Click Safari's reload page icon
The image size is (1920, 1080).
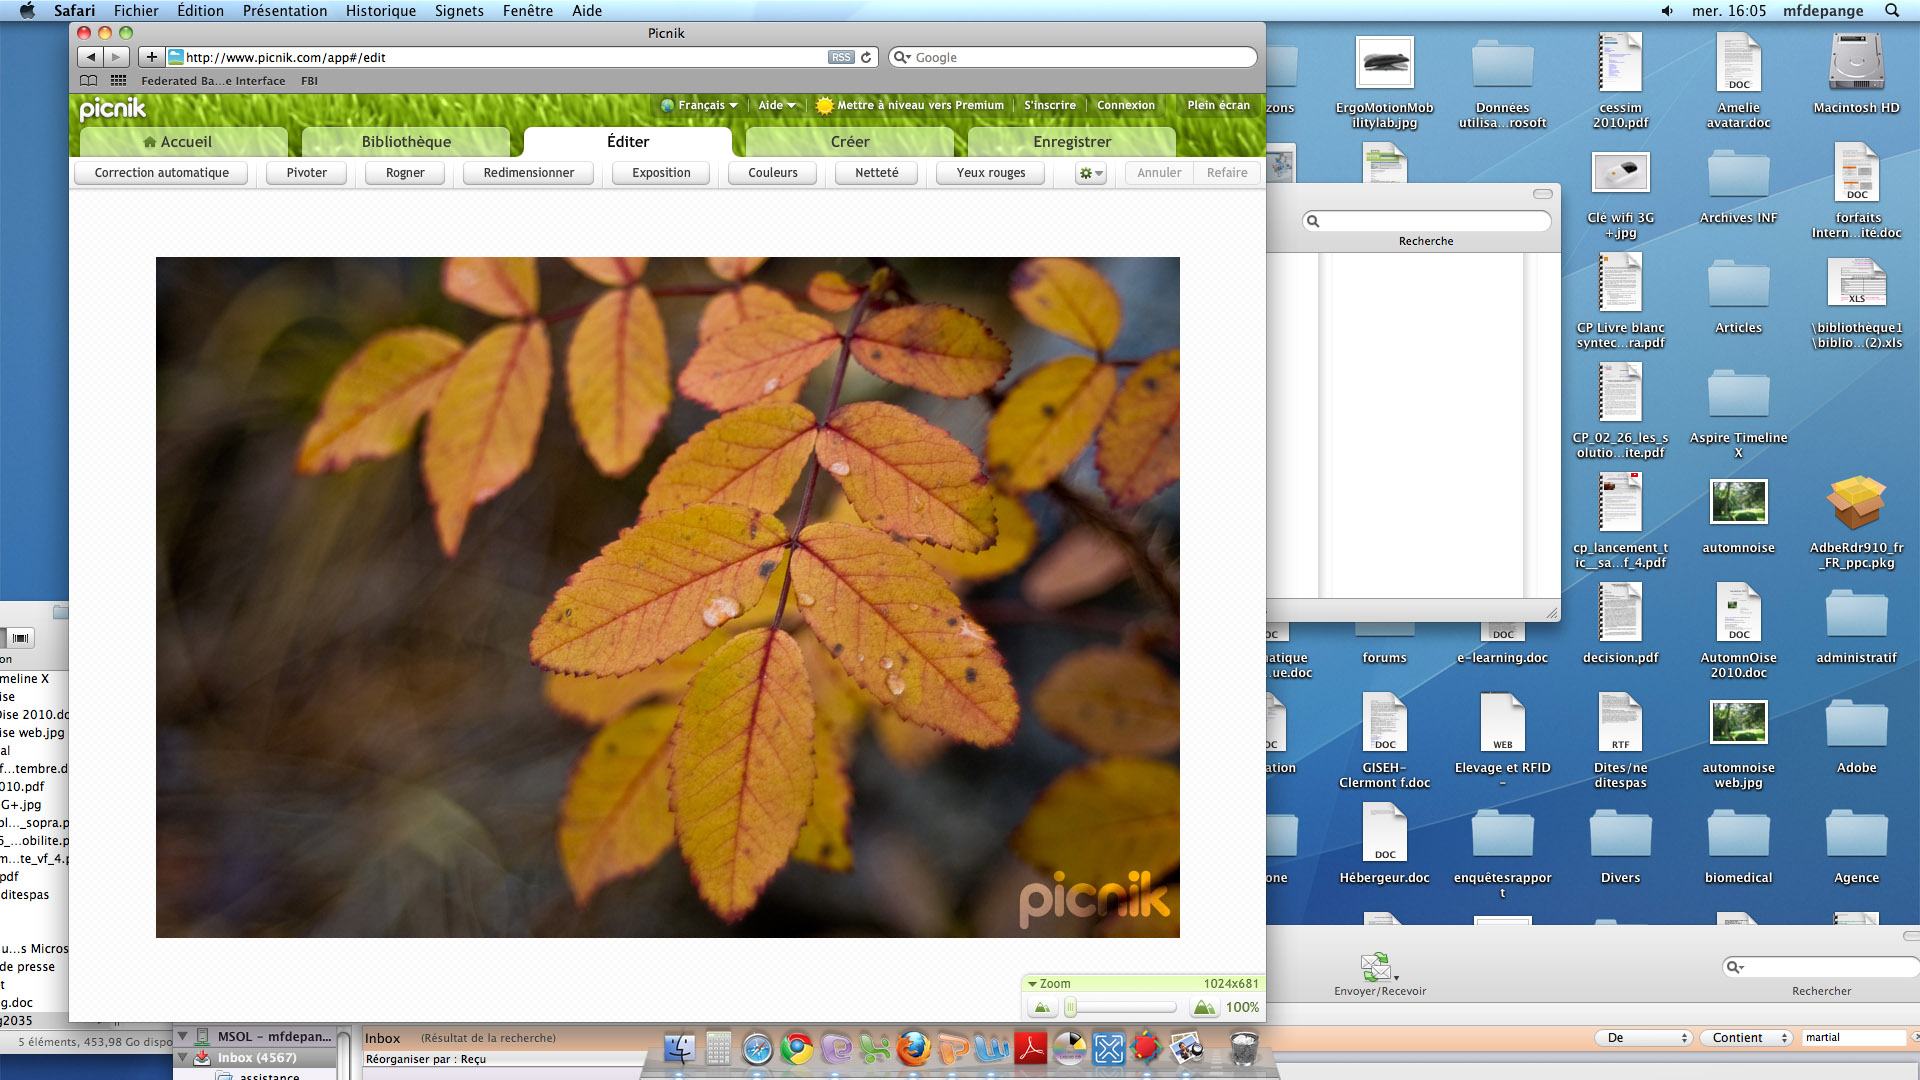pos(866,57)
